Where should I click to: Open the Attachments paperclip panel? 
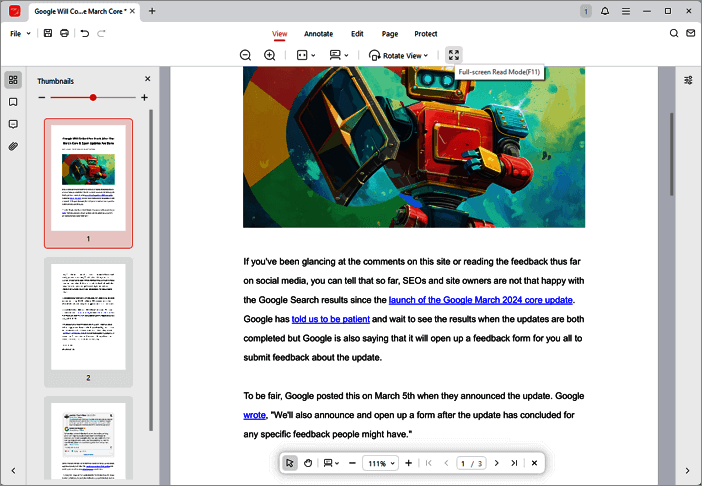click(13, 146)
